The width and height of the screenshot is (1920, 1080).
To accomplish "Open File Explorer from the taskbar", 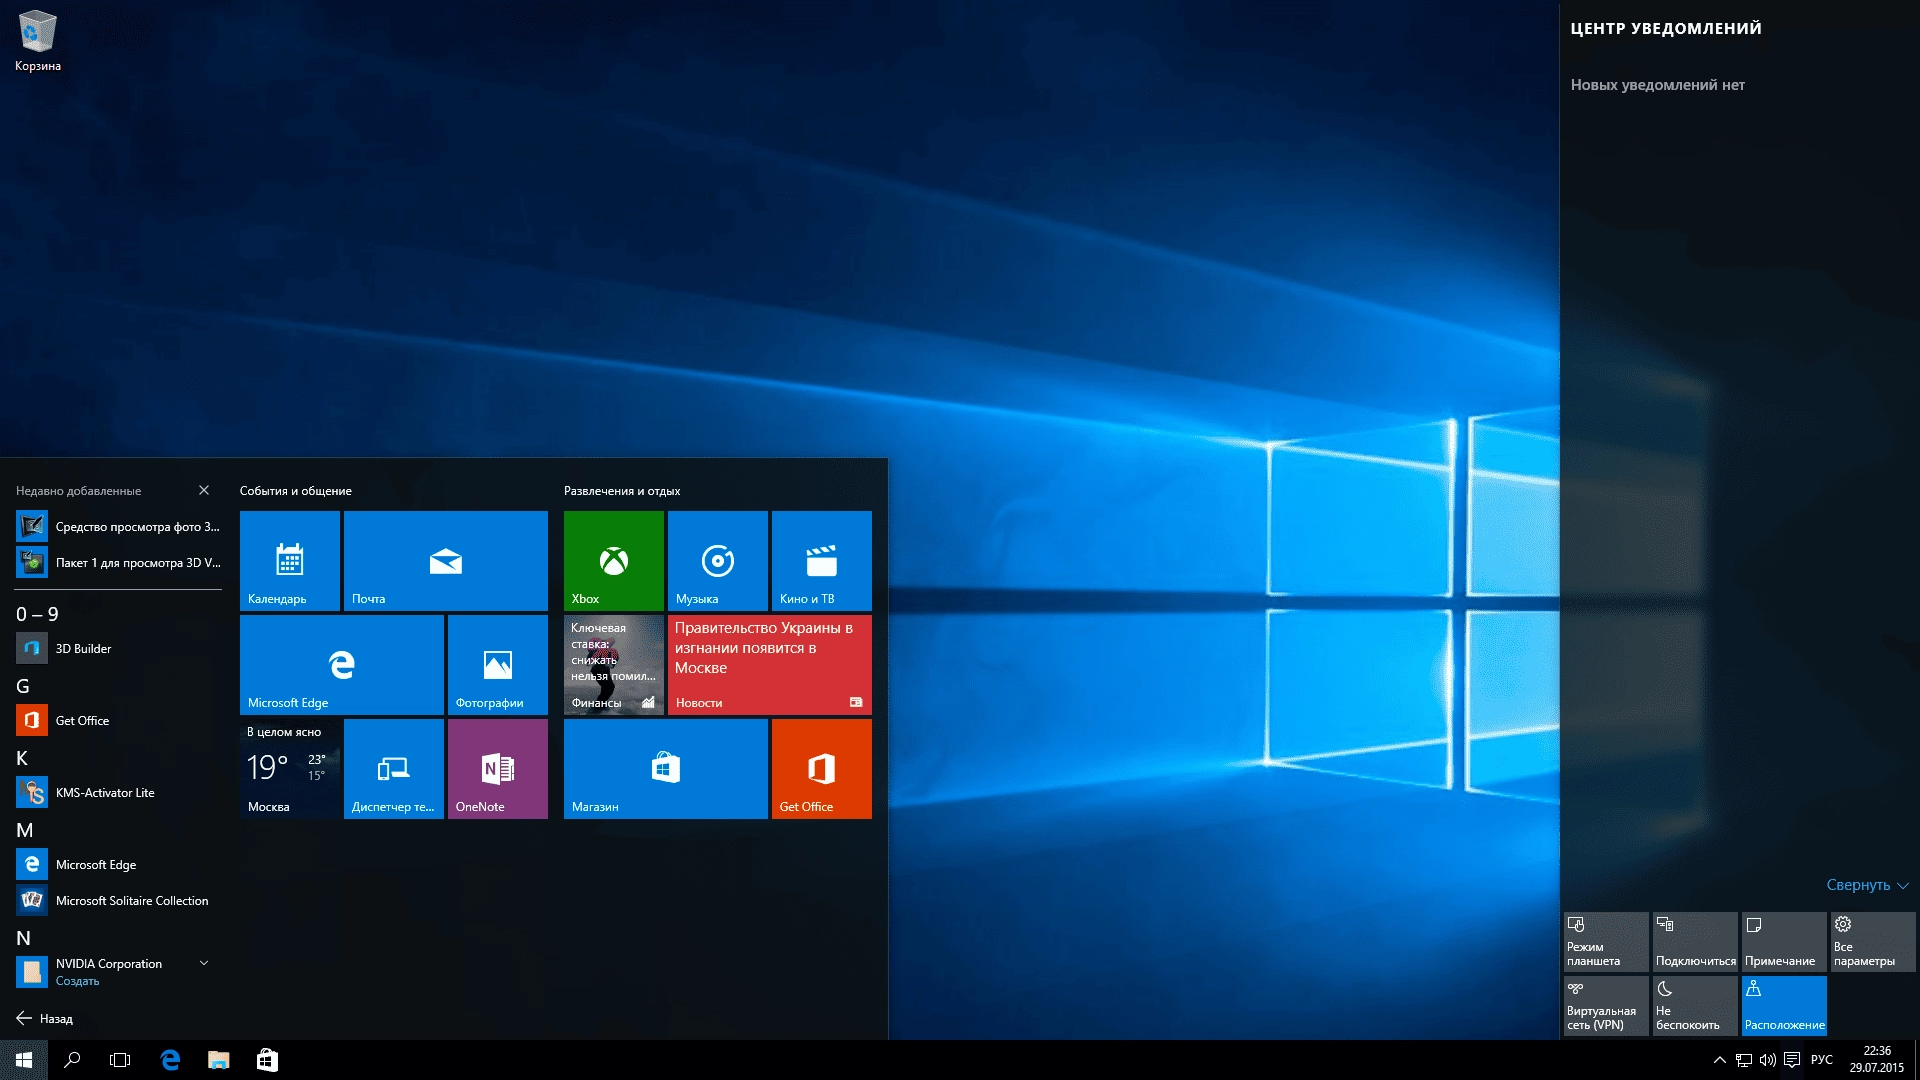I will (218, 1060).
